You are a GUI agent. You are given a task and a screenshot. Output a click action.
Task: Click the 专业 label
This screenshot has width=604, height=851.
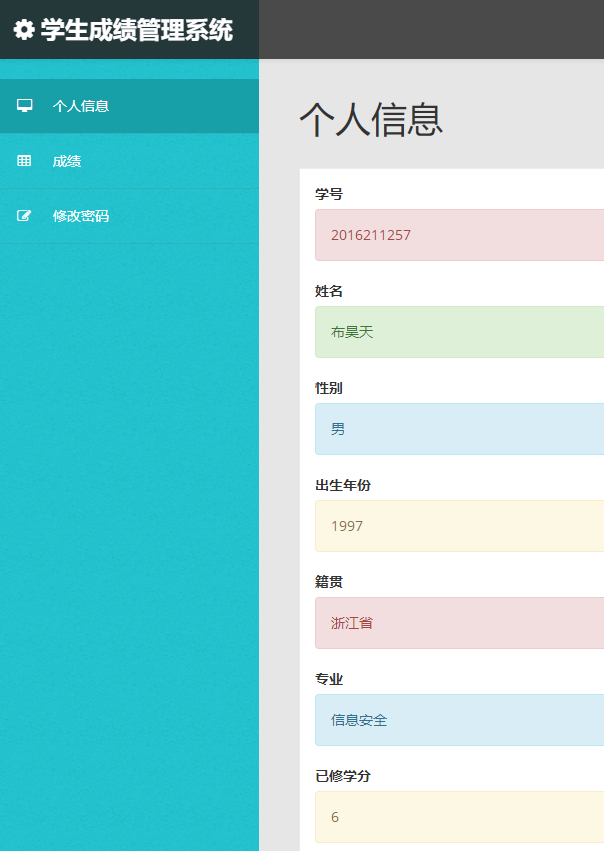pyautogui.click(x=329, y=679)
